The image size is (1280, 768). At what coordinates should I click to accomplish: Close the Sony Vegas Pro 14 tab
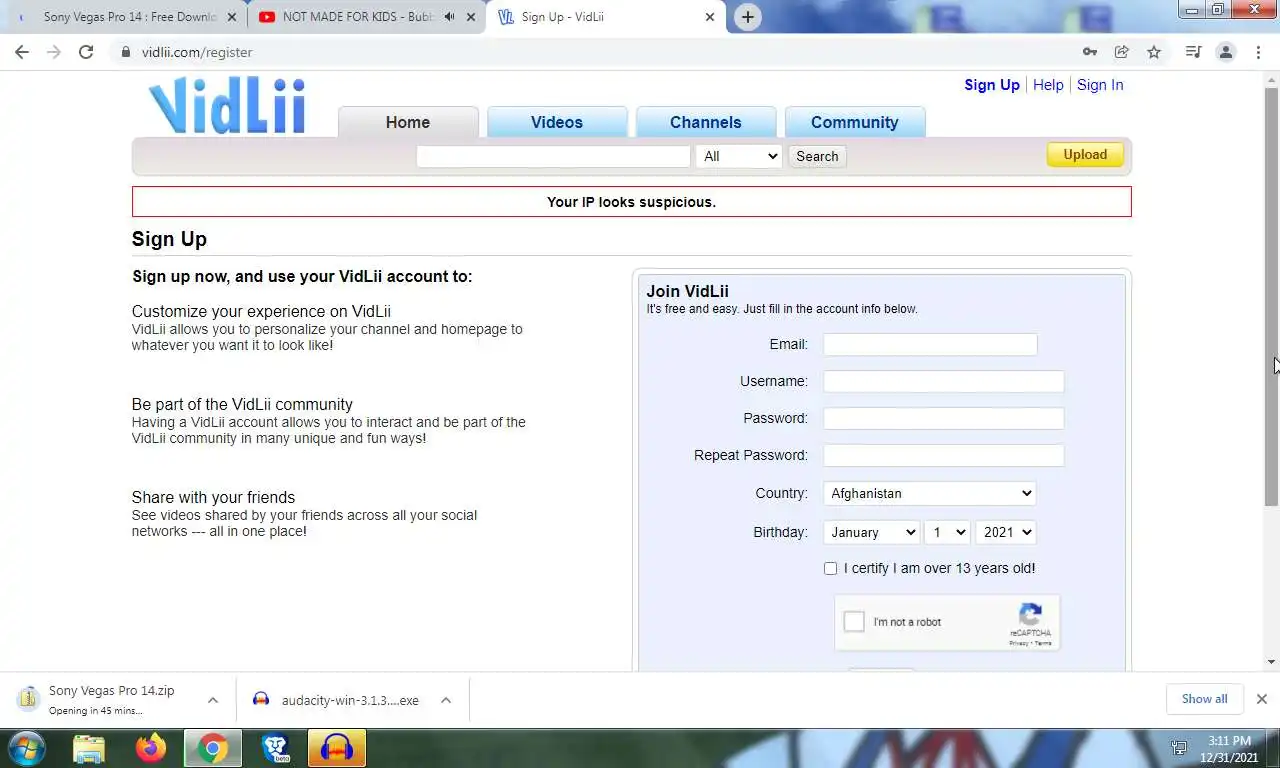coord(231,17)
